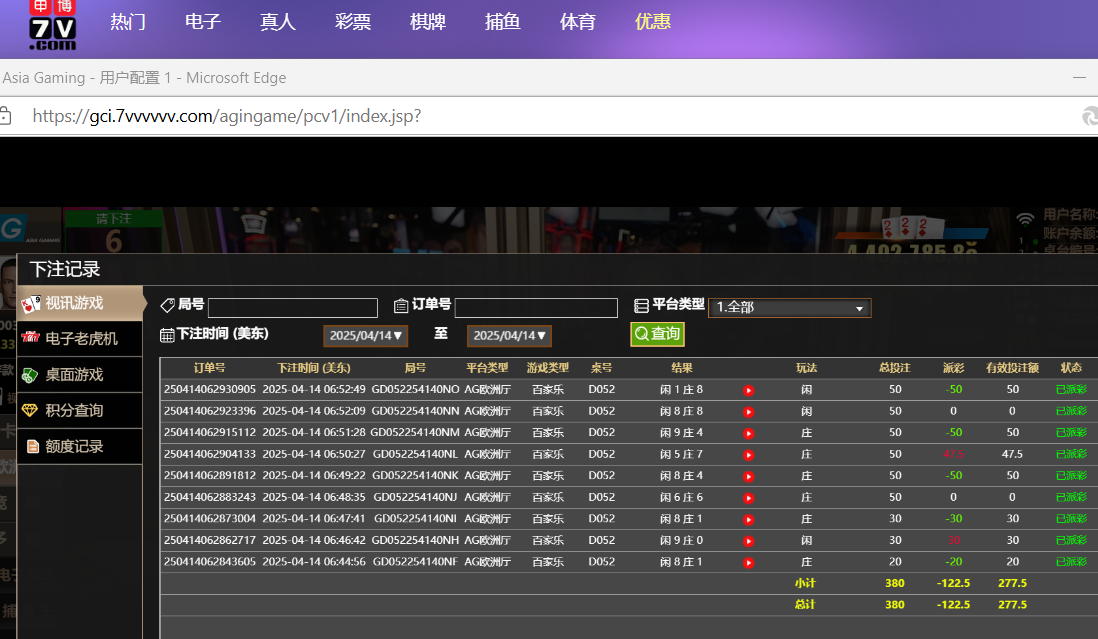Viewport: 1098px width, 639px height.
Task: Play video replay for order 250414062930905
Action: (748, 390)
